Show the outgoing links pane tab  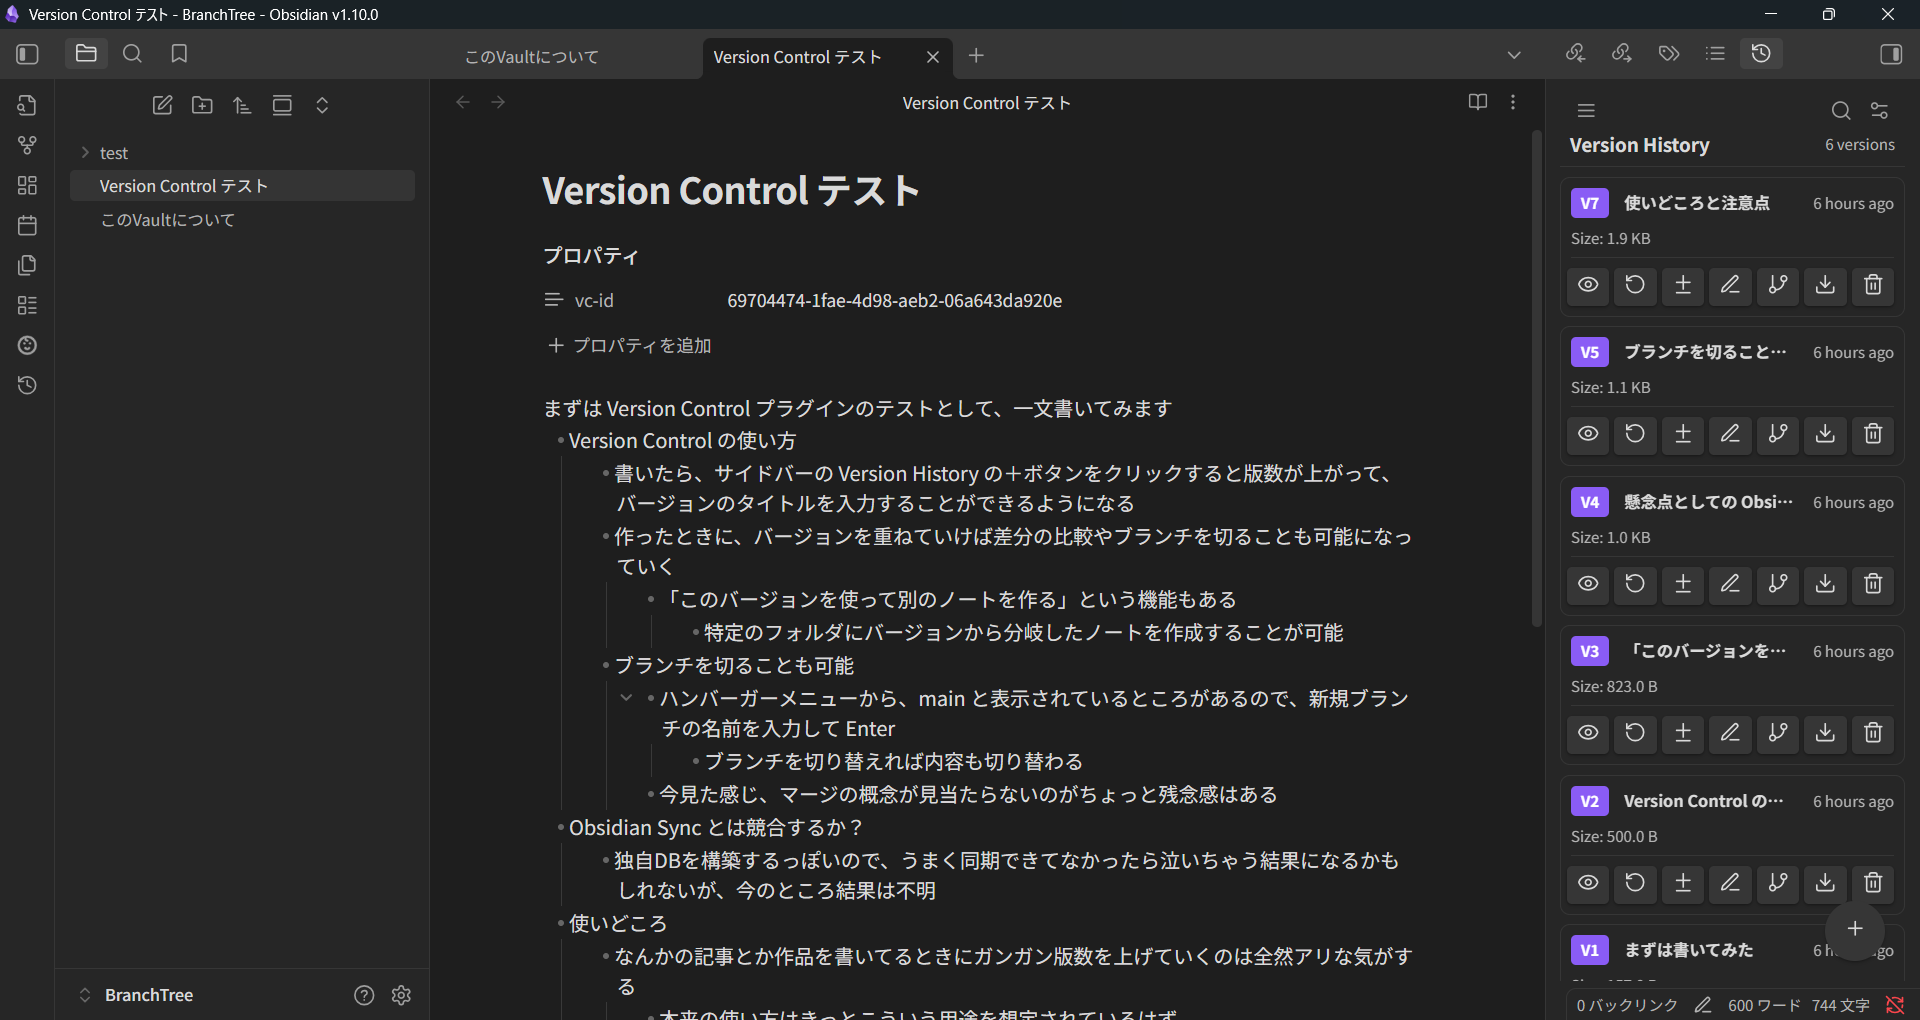click(x=1622, y=54)
